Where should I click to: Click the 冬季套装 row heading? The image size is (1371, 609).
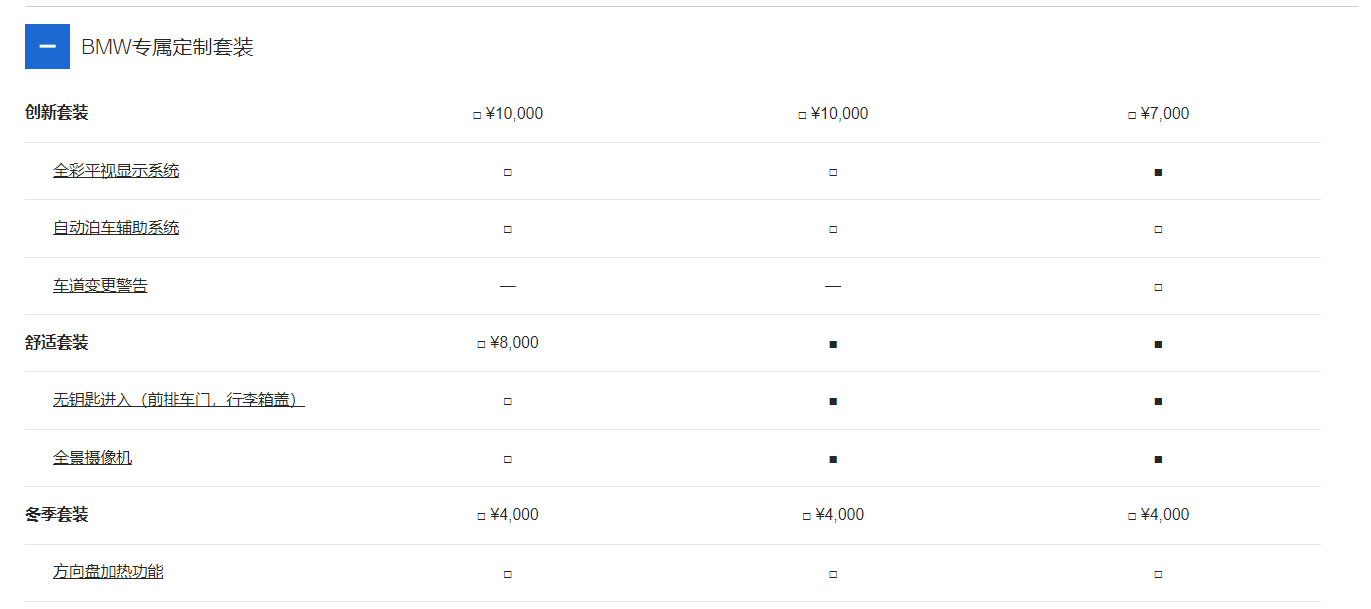[x=57, y=515]
